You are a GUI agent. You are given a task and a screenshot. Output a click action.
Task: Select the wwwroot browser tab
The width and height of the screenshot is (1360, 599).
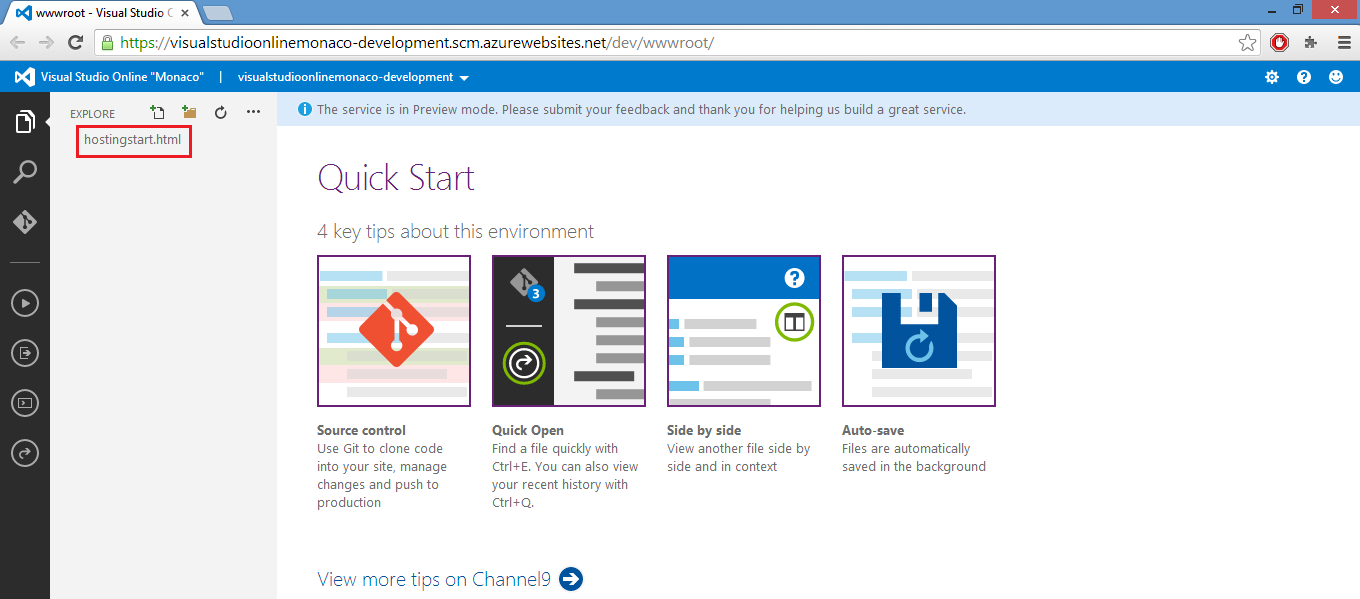[90, 13]
